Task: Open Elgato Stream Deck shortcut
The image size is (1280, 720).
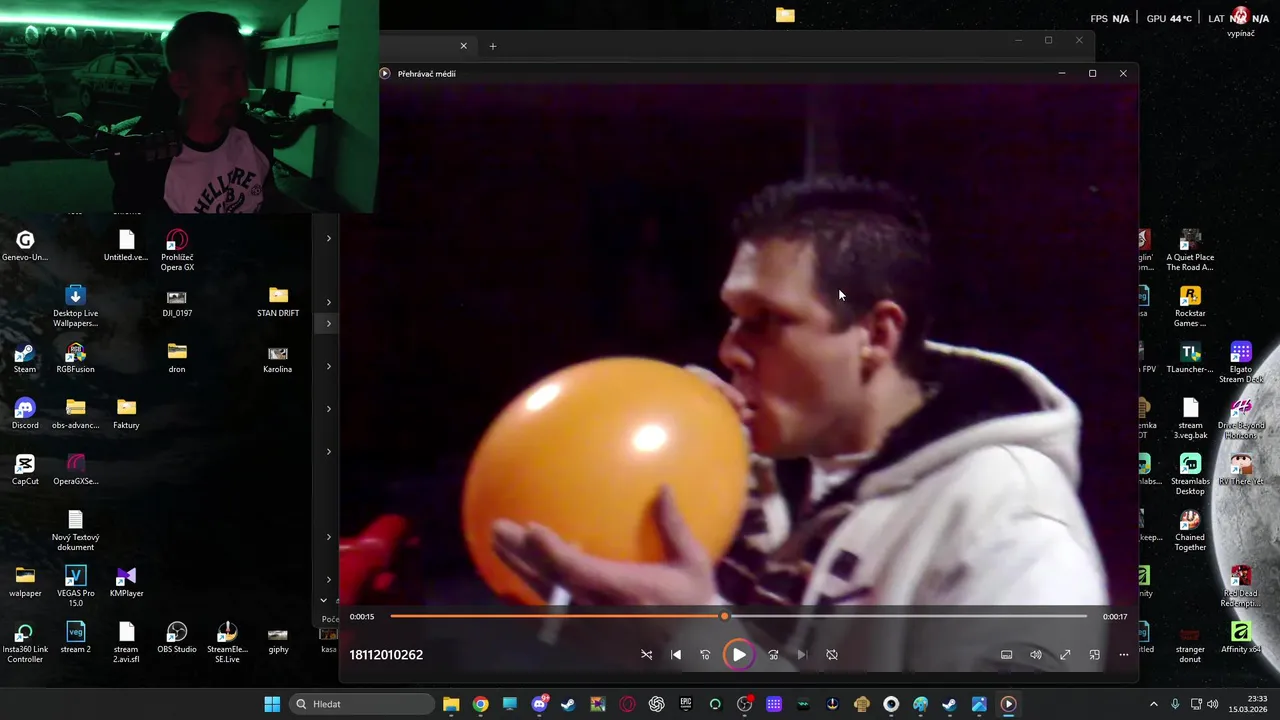Action: tap(1241, 362)
